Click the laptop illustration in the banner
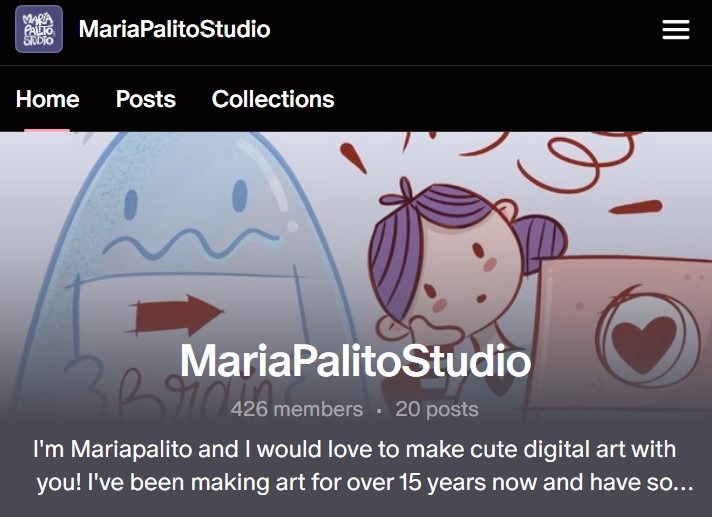The height and width of the screenshot is (517, 712). [x=620, y=330]
